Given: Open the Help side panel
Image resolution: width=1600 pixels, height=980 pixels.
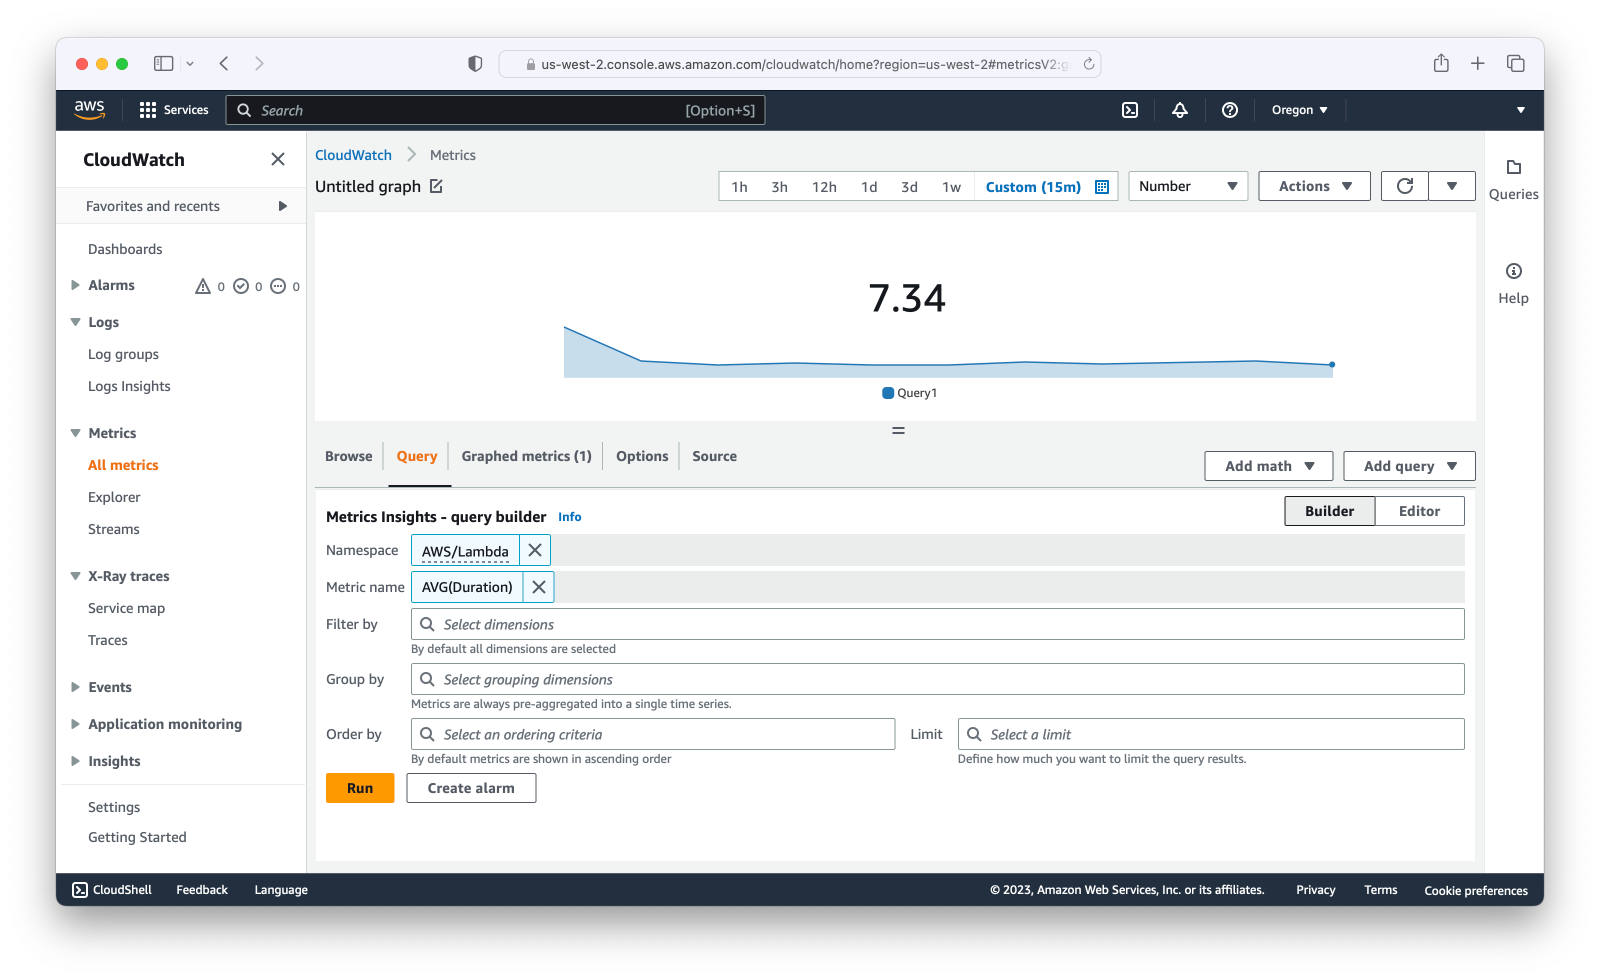Looking at the screenshot, I should click(x=1513, y=283).
